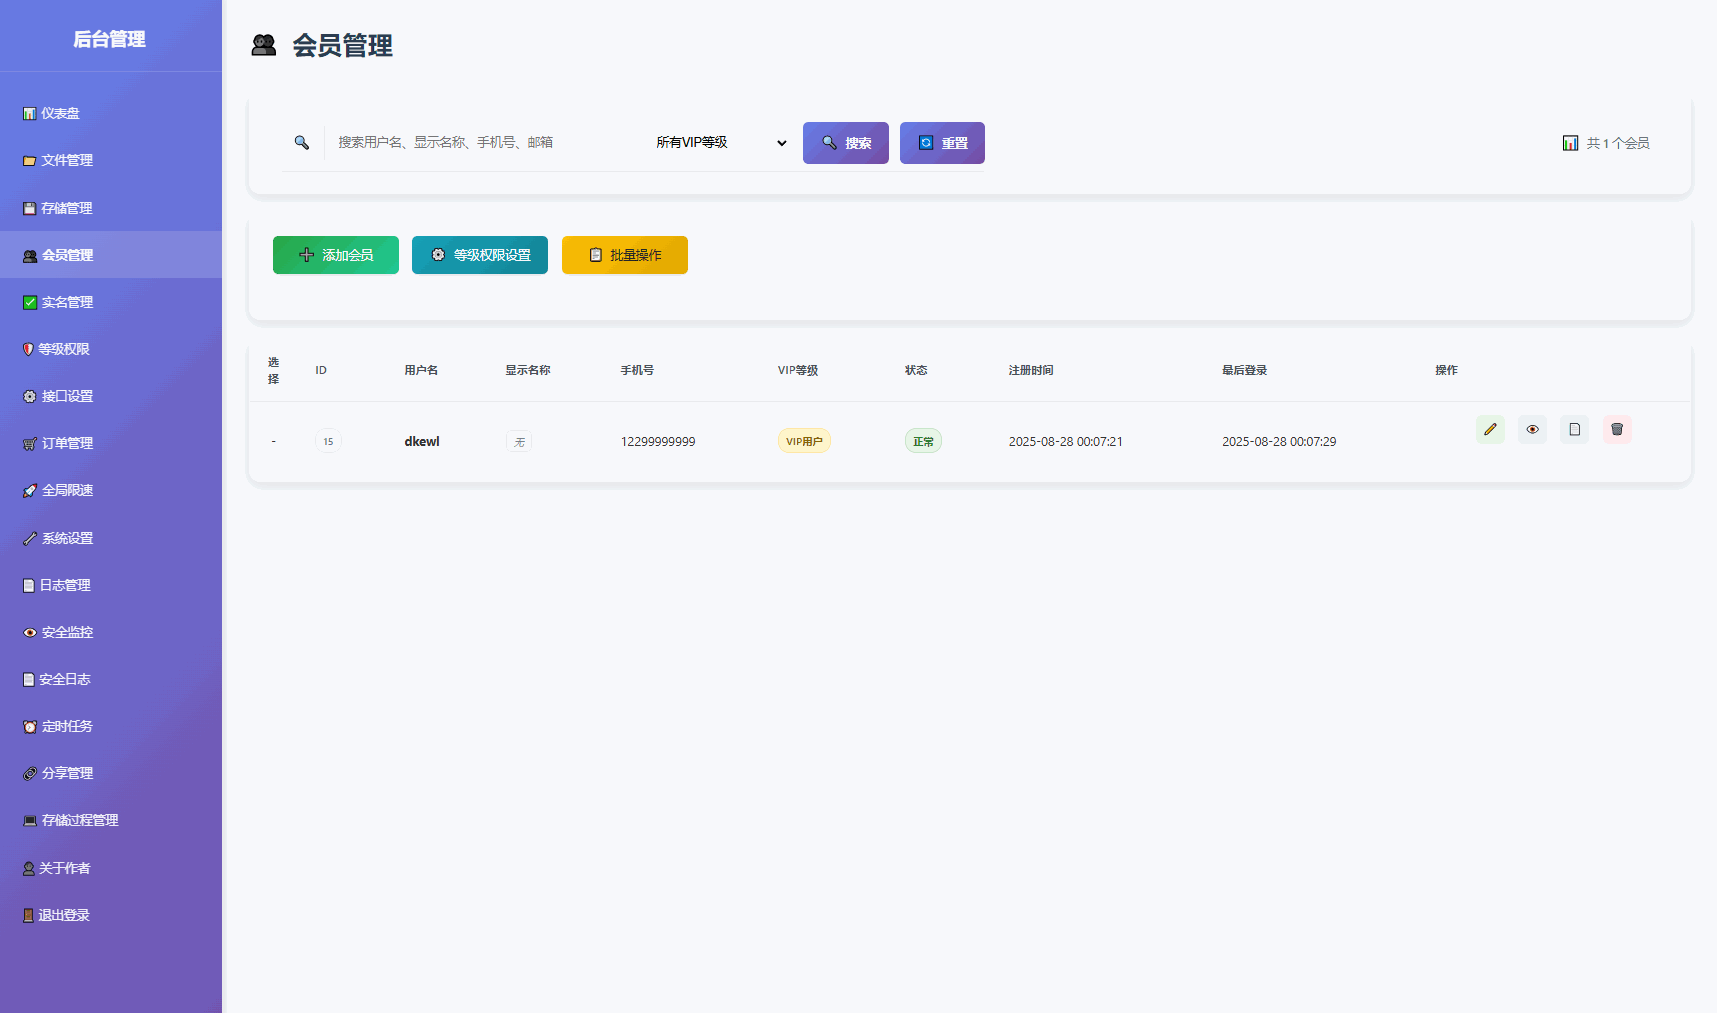Viewport: 1717px width, 1013px height.
Task: Click the ID badge 15
Action: point(328,441)
